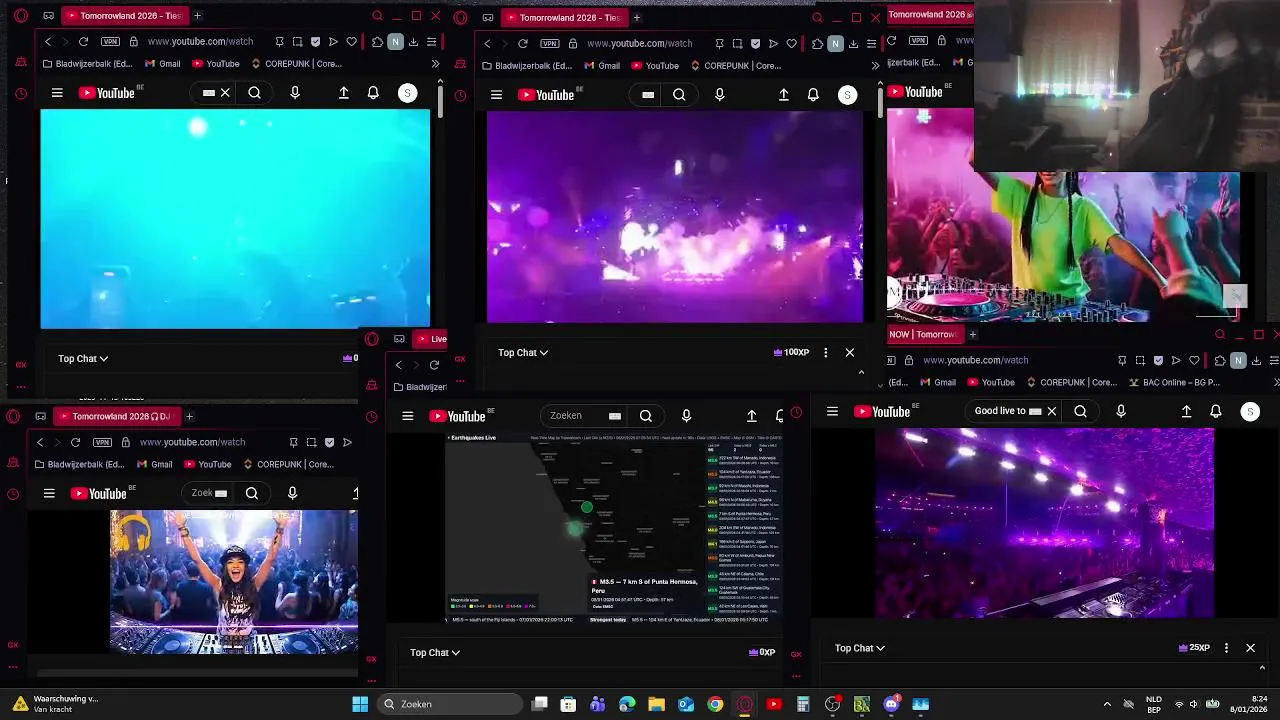Show hidden icons in system tray

(1106, 704)
